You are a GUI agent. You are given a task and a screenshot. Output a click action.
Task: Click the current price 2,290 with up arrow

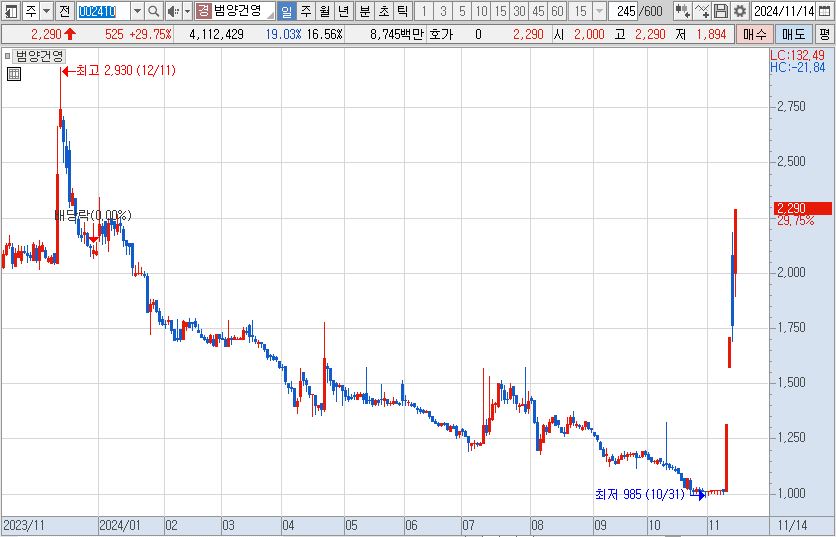[x=53, y=35]
